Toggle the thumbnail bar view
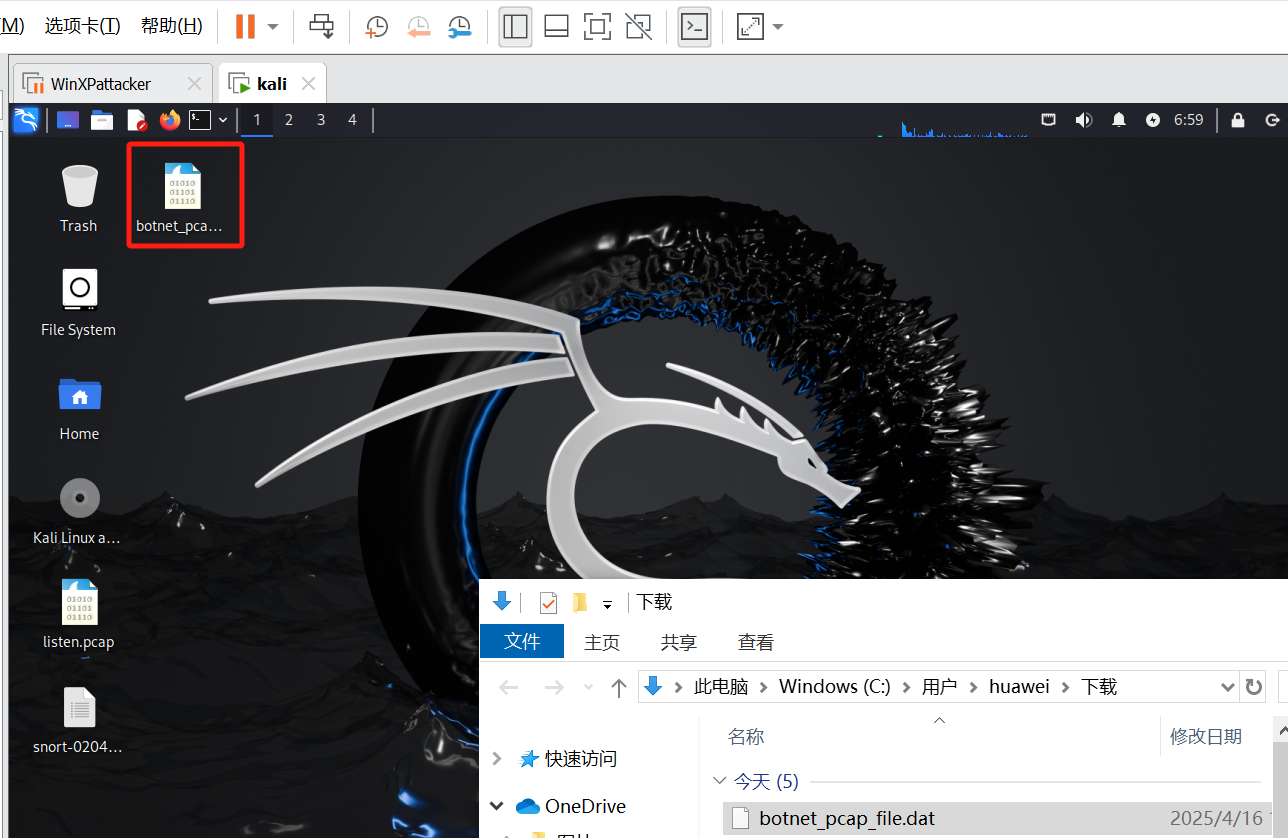Image resolution: width=1288 pixels, height=838 pixels. pyautogui.click(x=556, y=27)
